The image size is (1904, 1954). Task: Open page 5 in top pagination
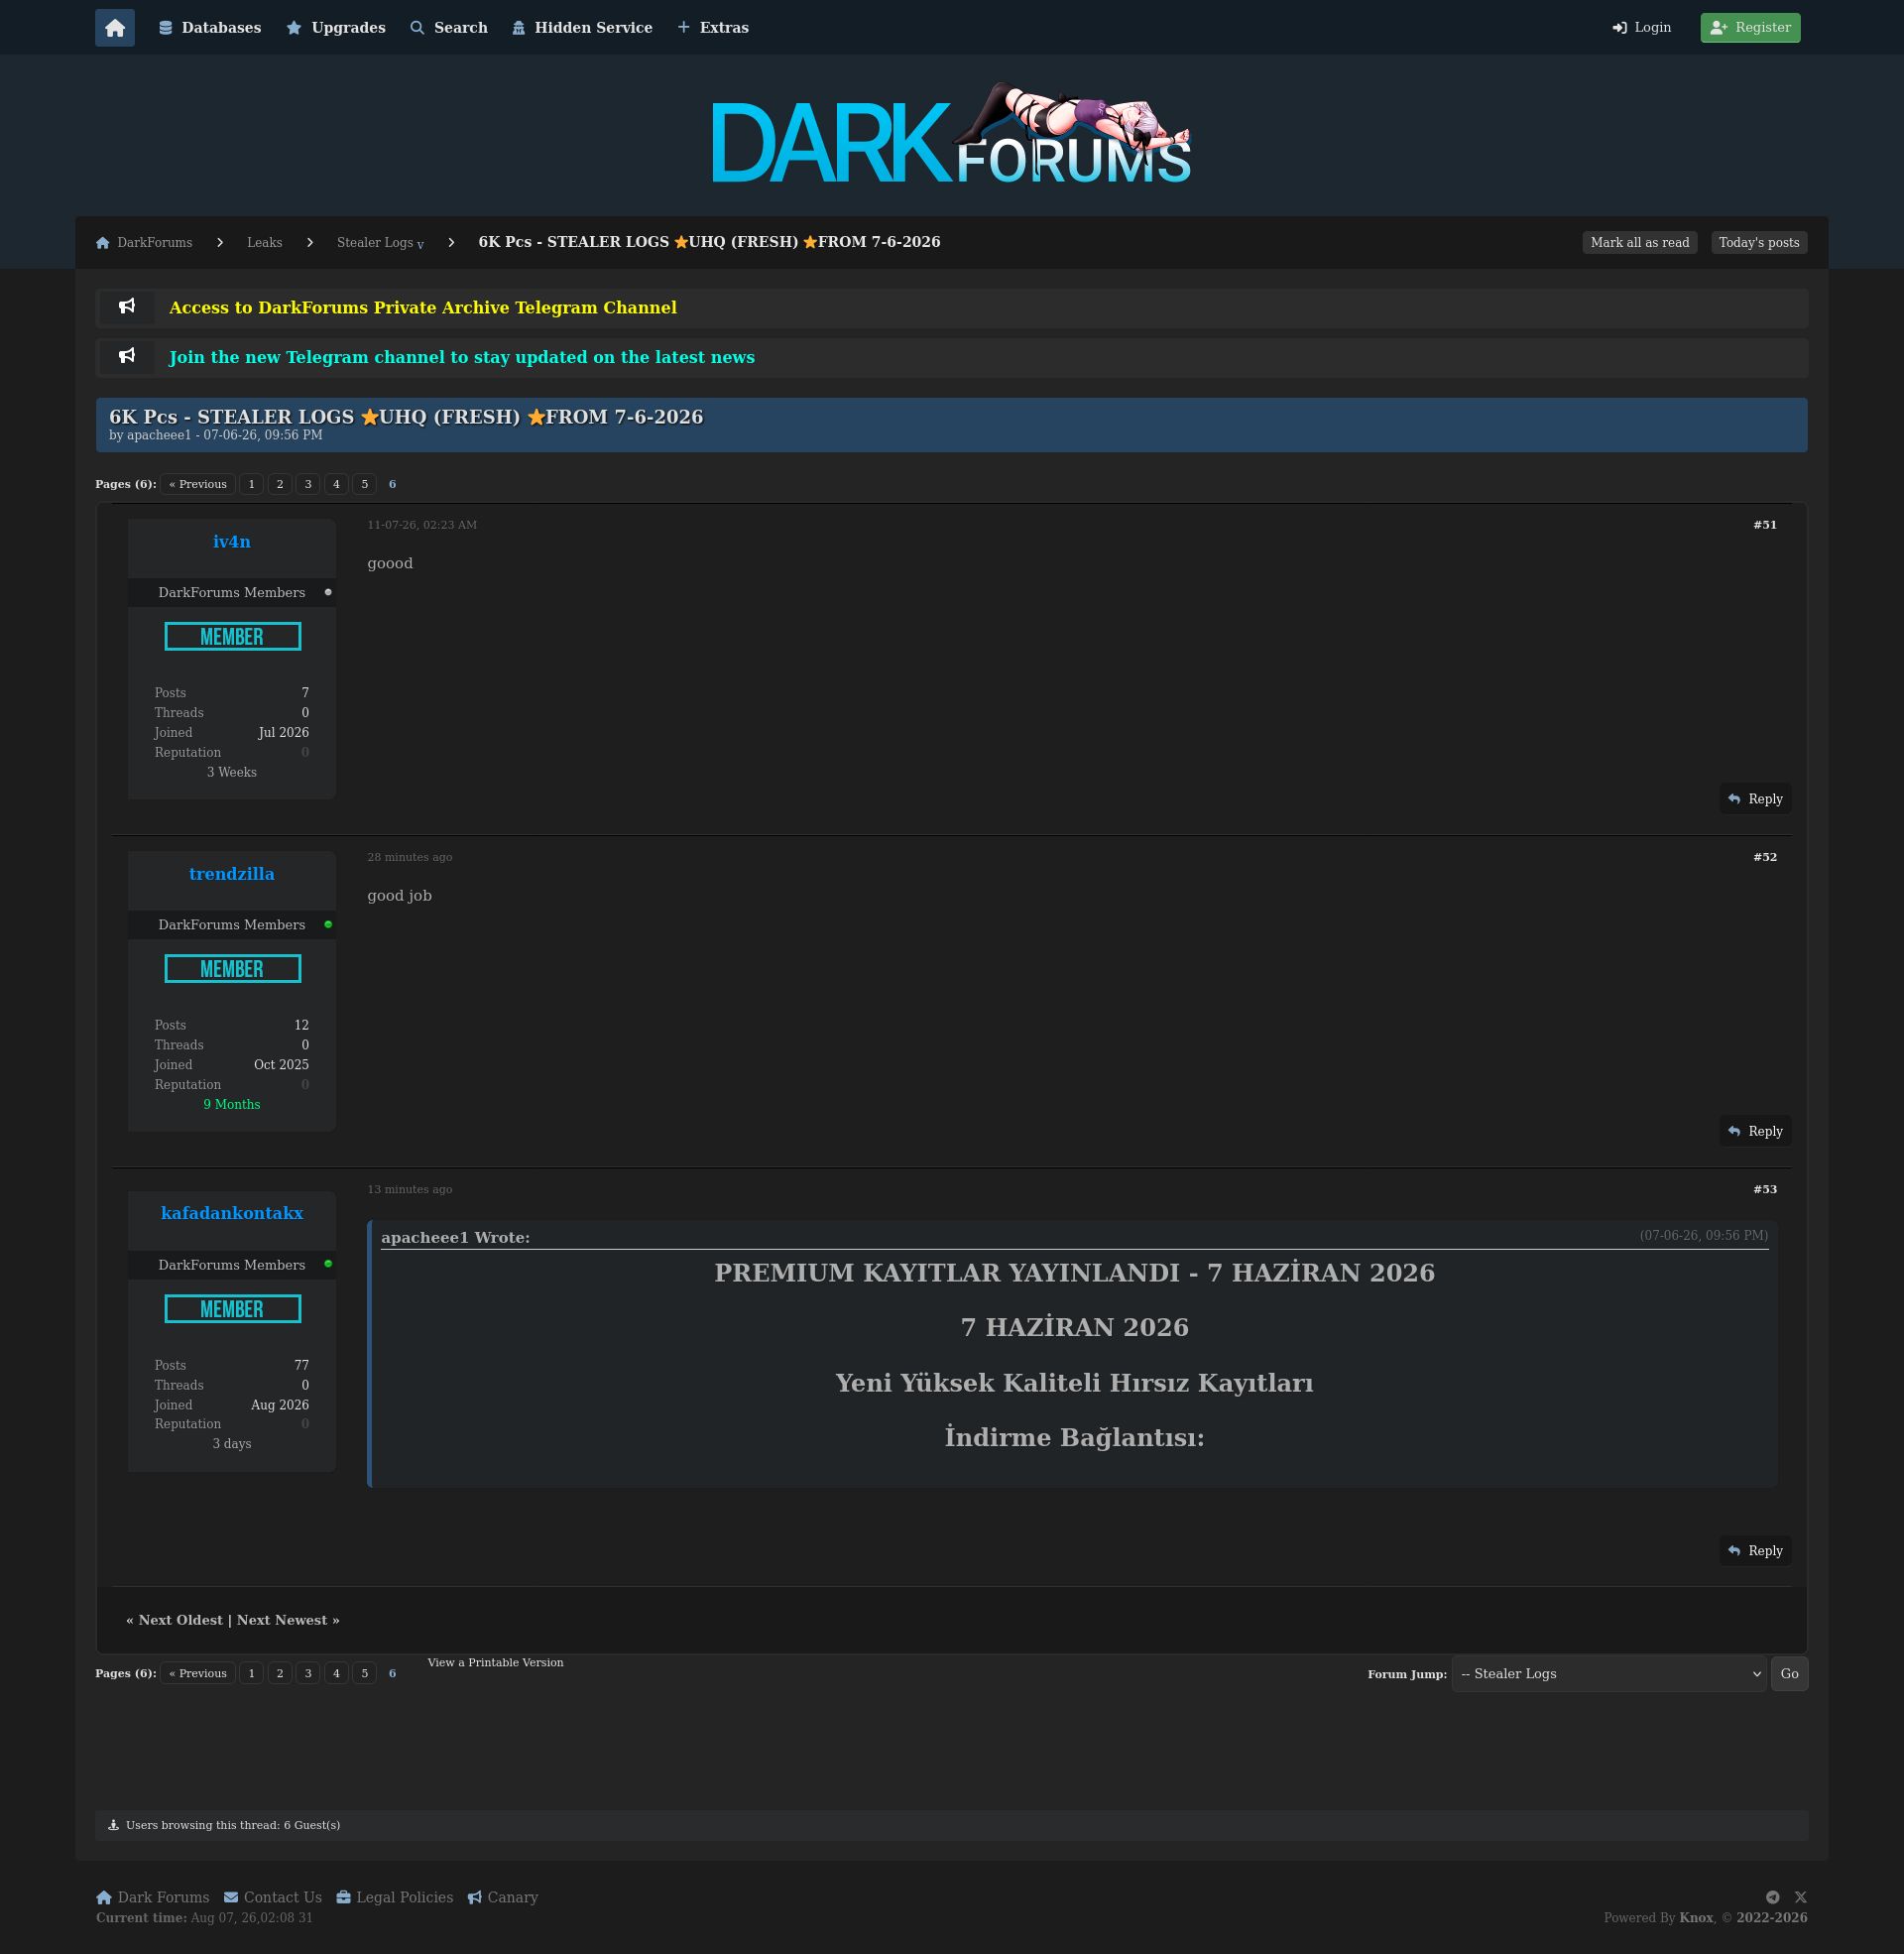(365, 485)
